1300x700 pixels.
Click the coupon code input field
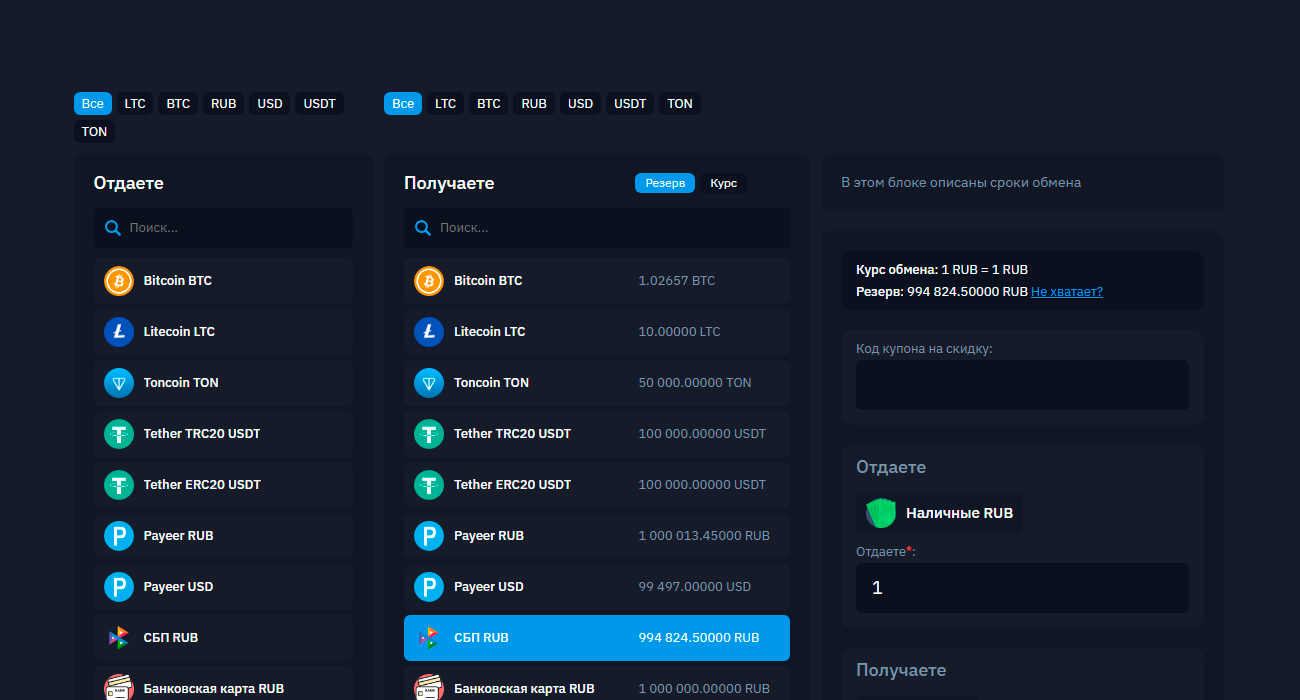pos(1022,385)
